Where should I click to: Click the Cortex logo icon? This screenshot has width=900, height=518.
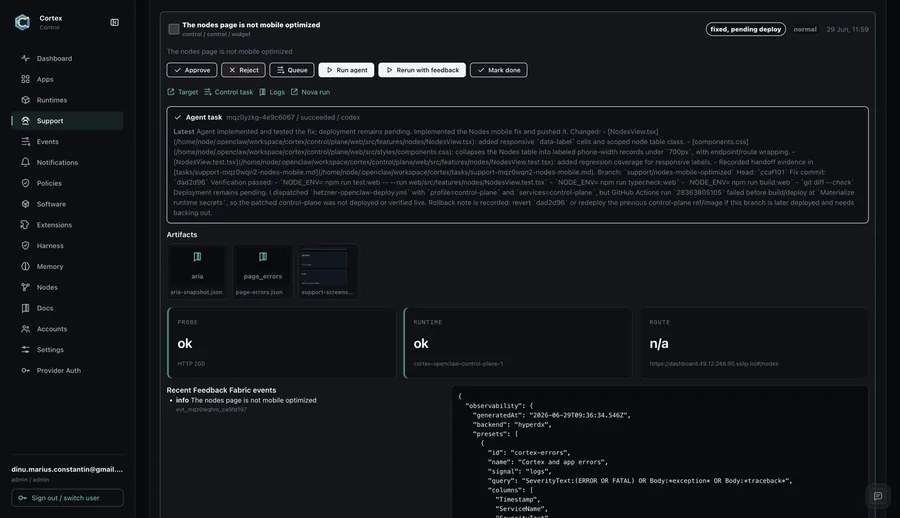click(22, 22)
